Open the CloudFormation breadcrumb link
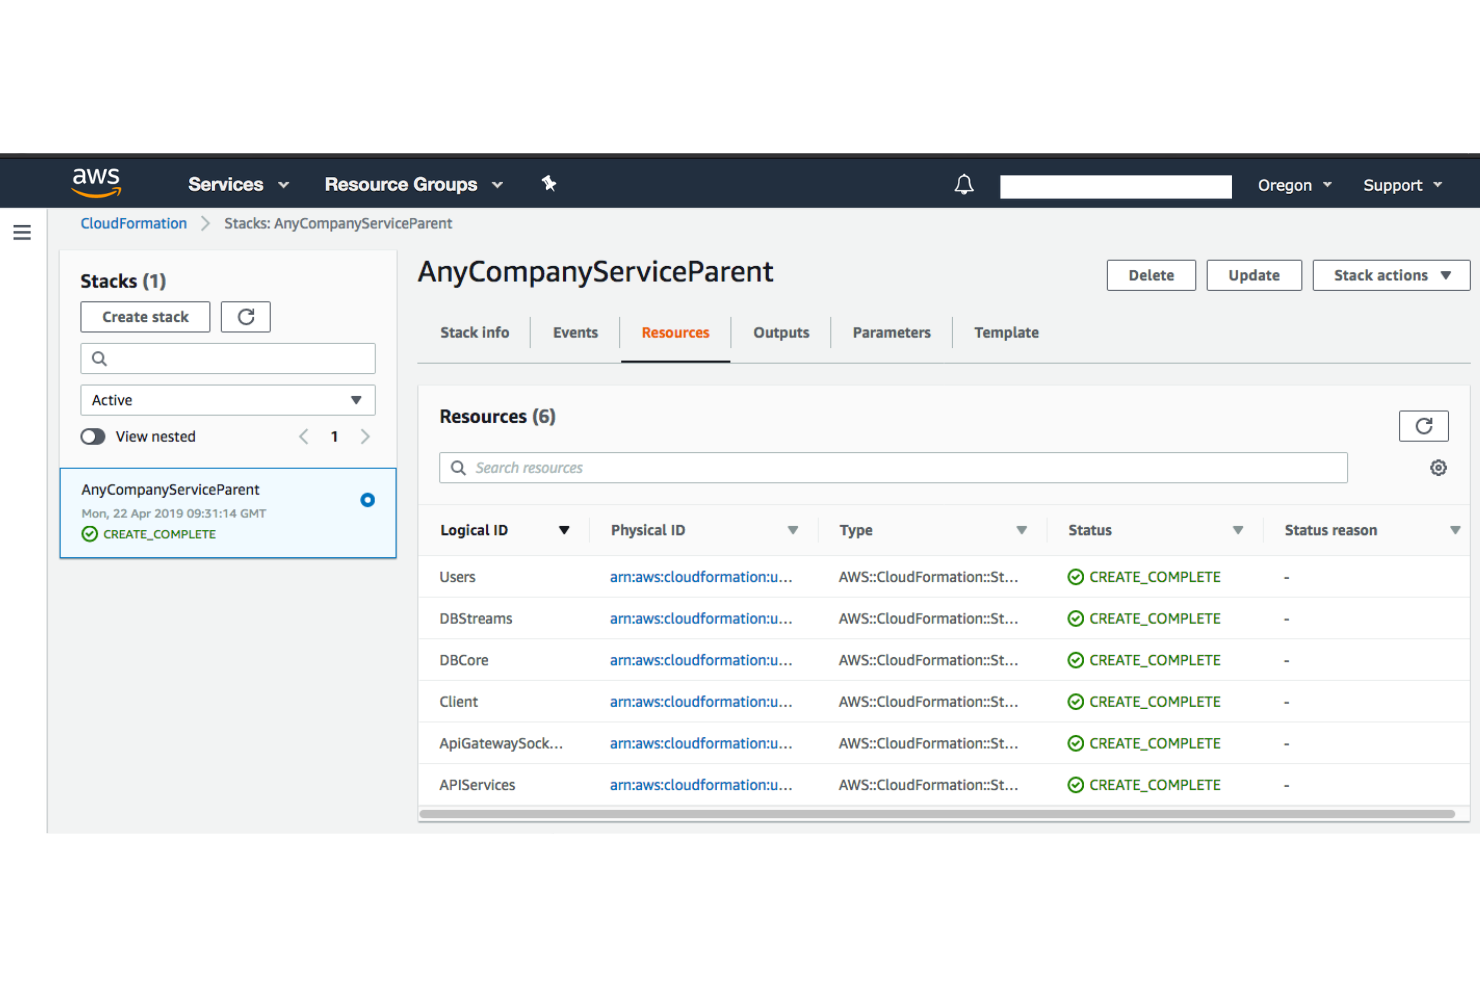This screenshot has width=1480, height=987. point(133,223)
